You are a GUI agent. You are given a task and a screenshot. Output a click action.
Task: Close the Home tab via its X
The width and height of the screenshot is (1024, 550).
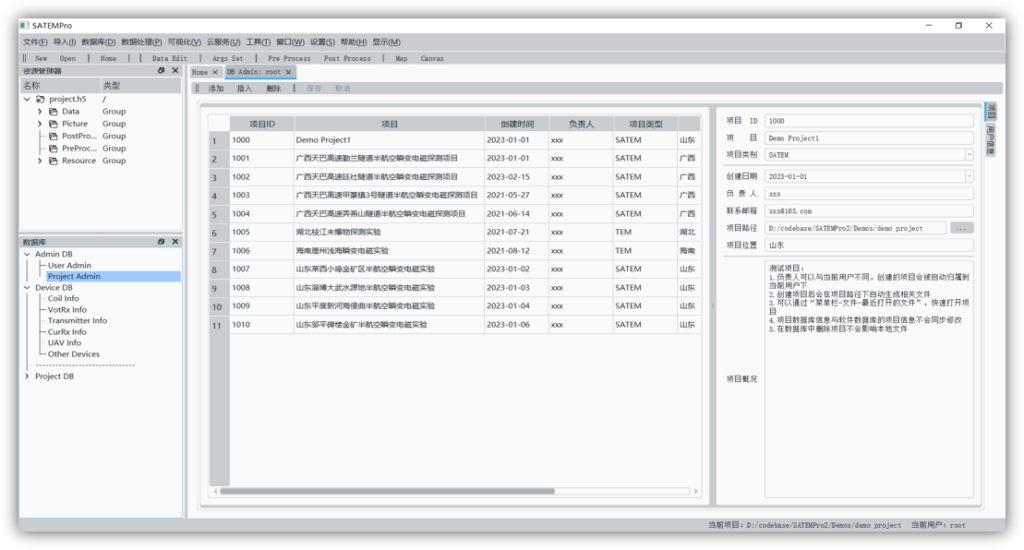point(215,72)
